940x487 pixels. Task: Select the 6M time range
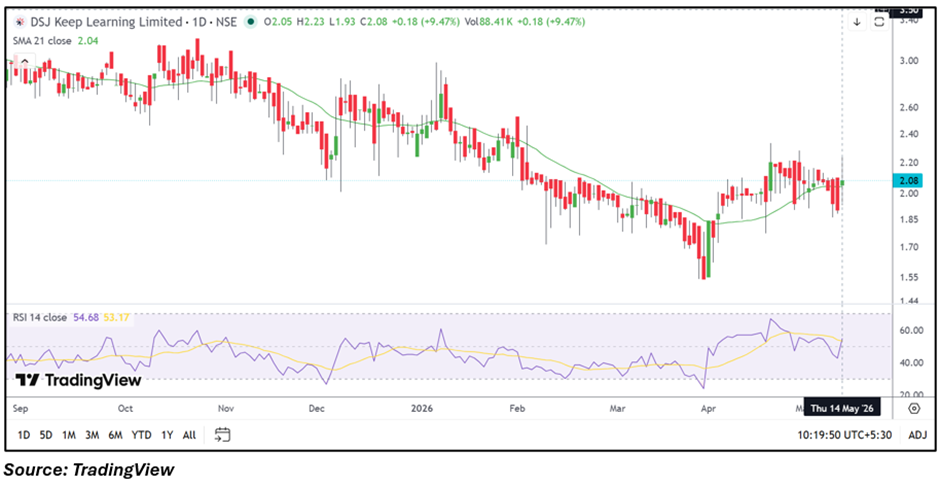coord(115,435)
